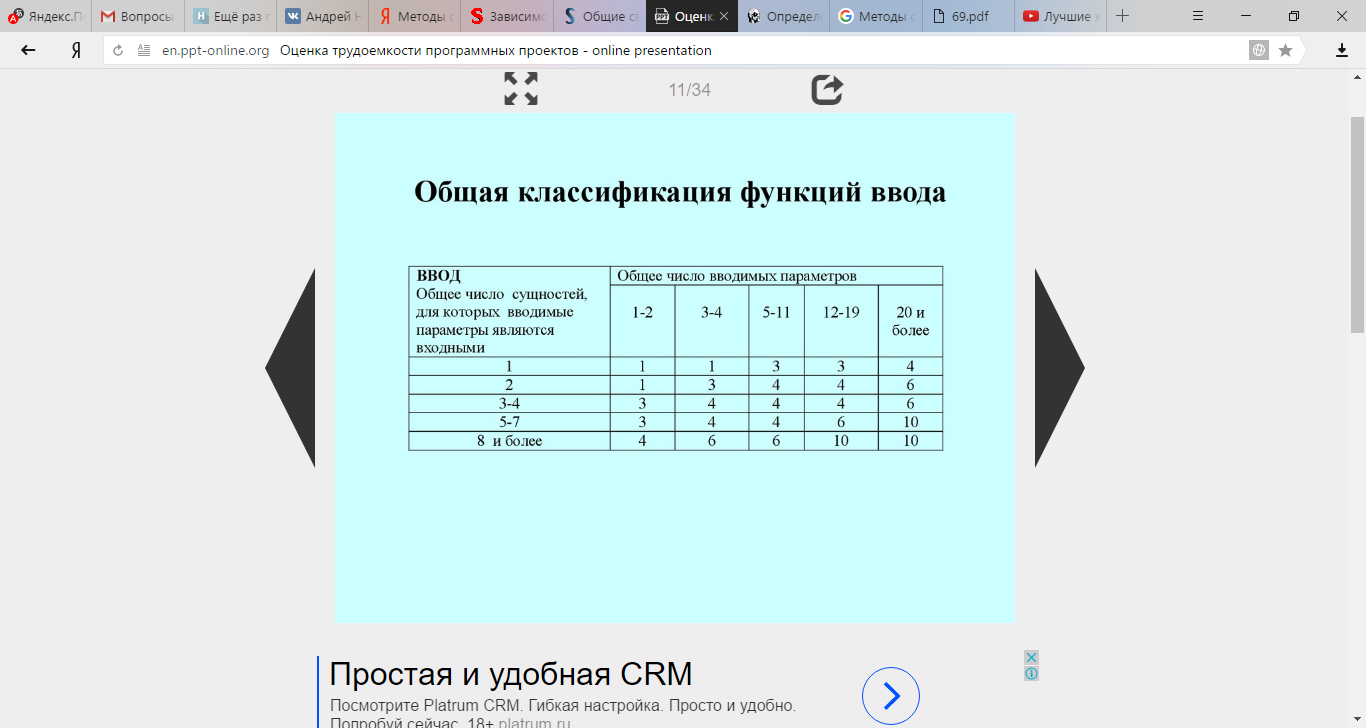1366x728 pixels.
Task: Open reader mode icon in address bar
Action: click(144, 50)
